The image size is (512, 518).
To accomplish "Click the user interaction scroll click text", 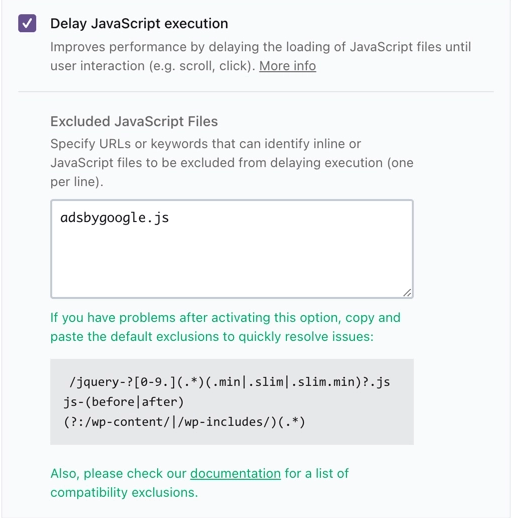I will [152, 66].
